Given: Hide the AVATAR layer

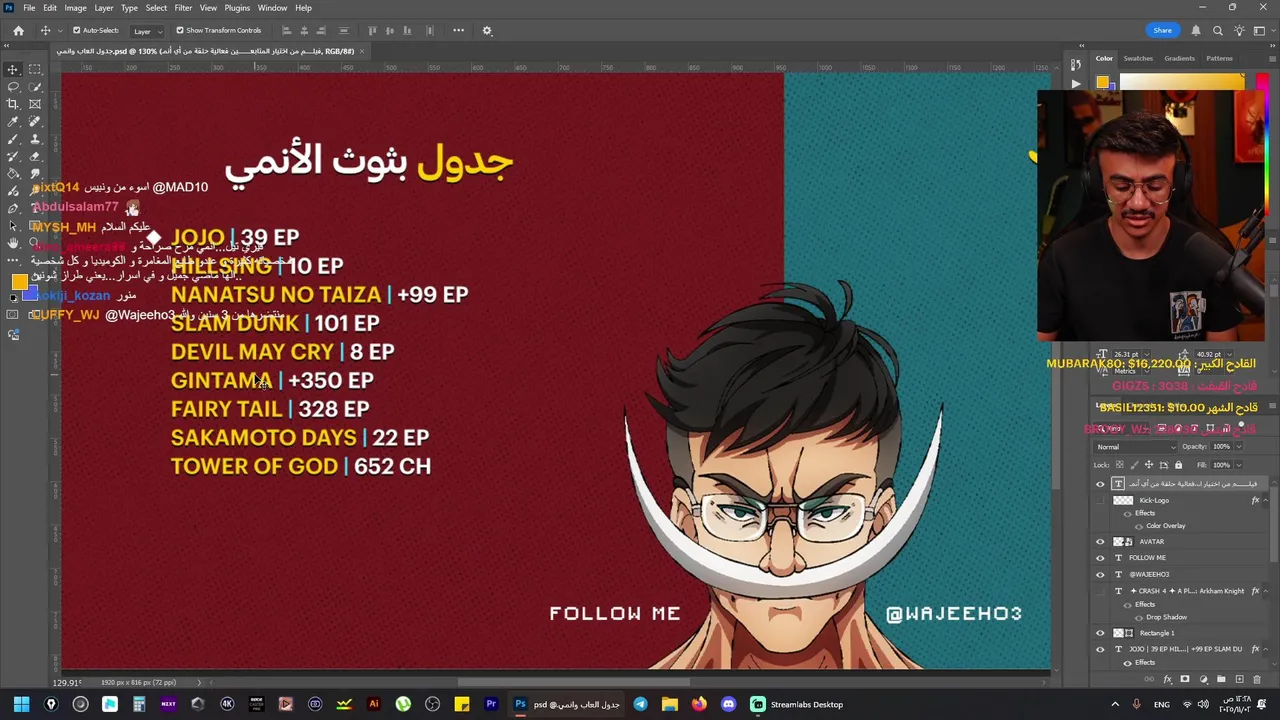Looking at the screenshot, I should [1100, 542].
